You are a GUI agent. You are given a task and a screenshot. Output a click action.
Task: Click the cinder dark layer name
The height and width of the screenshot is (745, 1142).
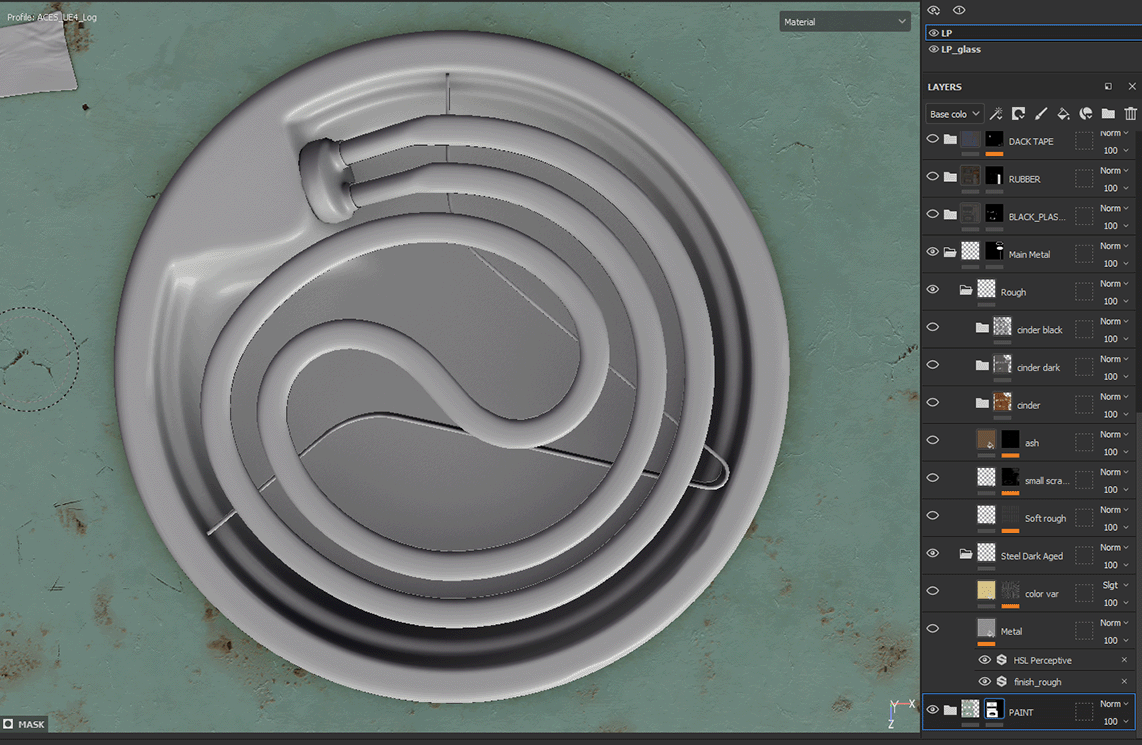(x=1038, y=368)
